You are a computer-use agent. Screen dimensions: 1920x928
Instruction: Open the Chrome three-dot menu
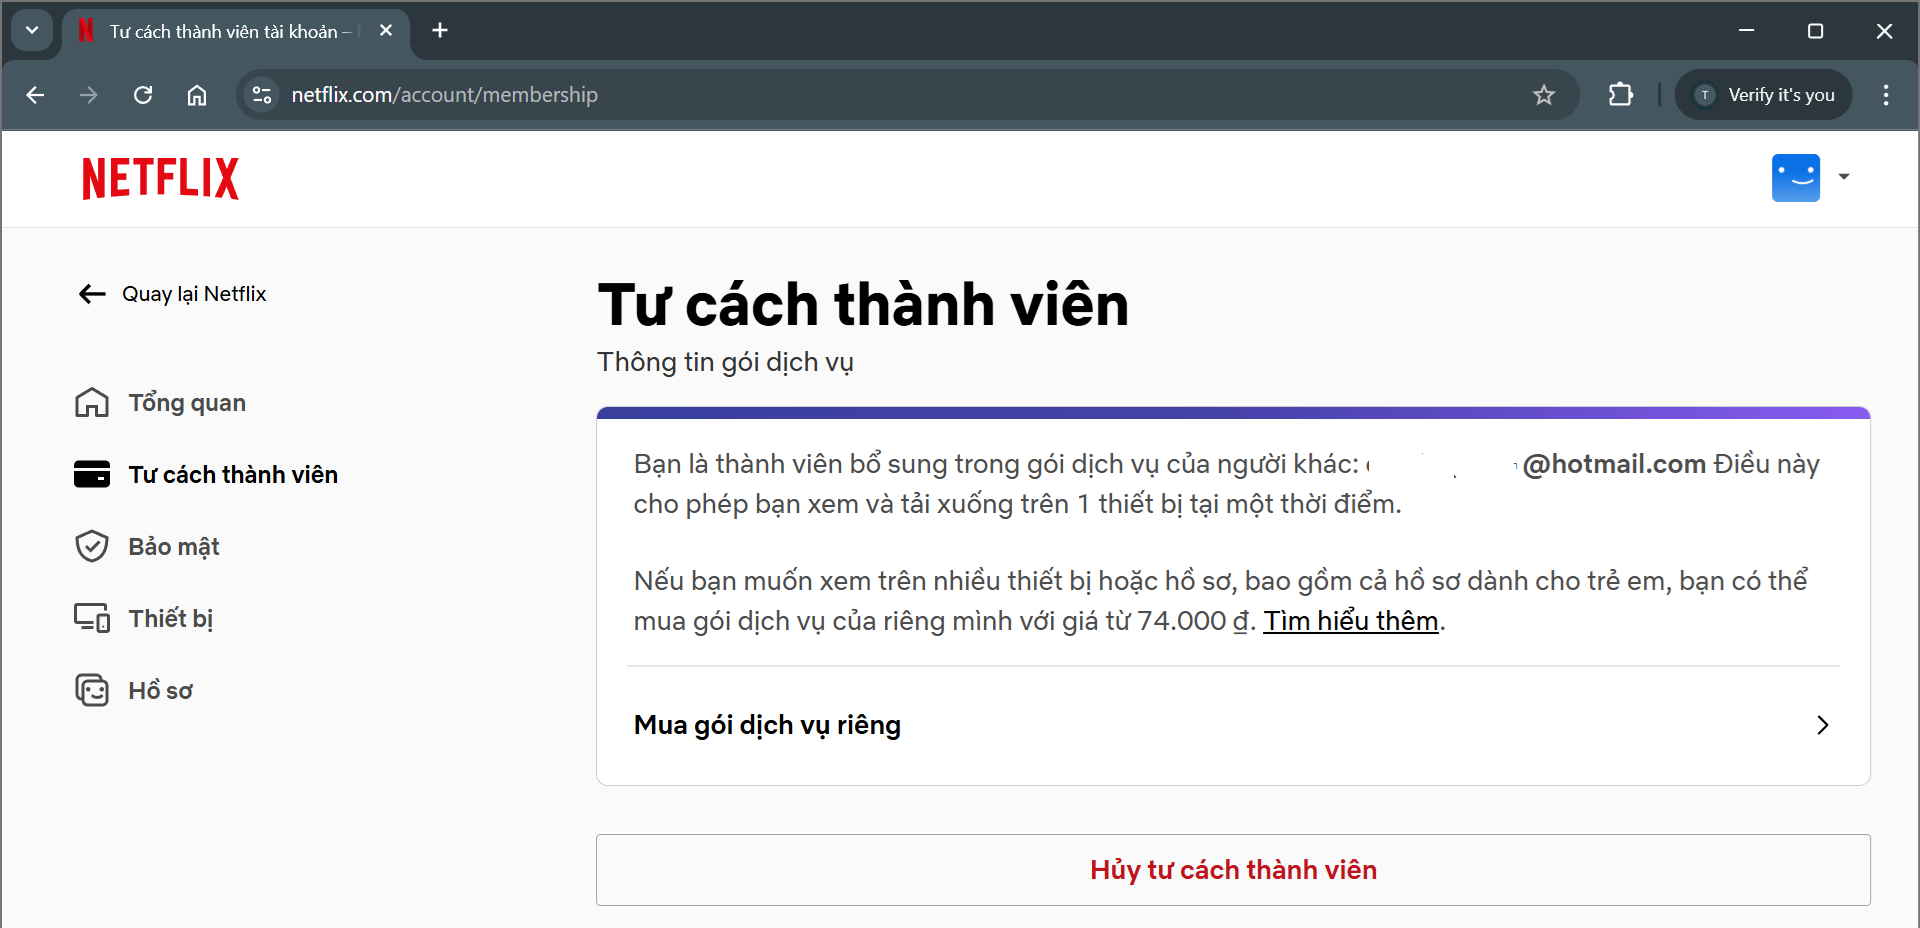click(1886, 95)
